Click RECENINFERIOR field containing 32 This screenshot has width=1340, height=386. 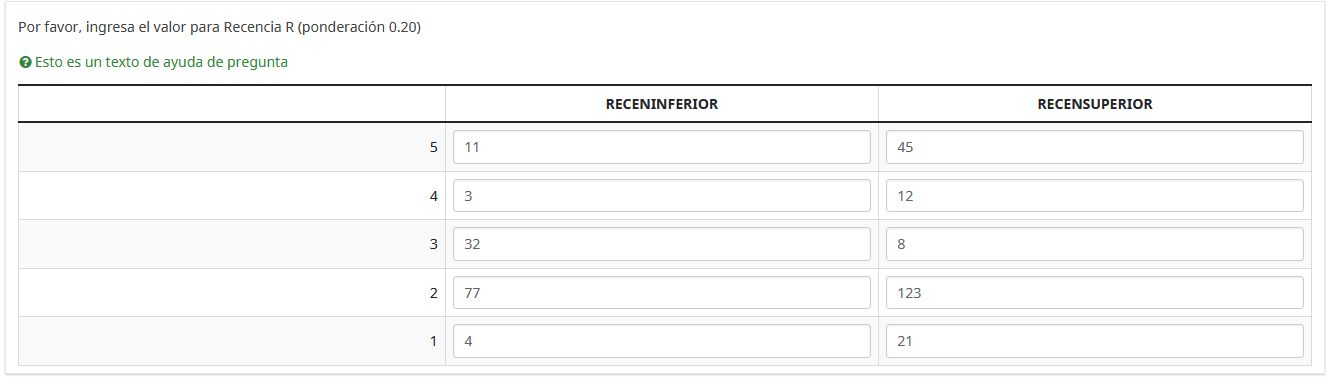pos(662,244)
